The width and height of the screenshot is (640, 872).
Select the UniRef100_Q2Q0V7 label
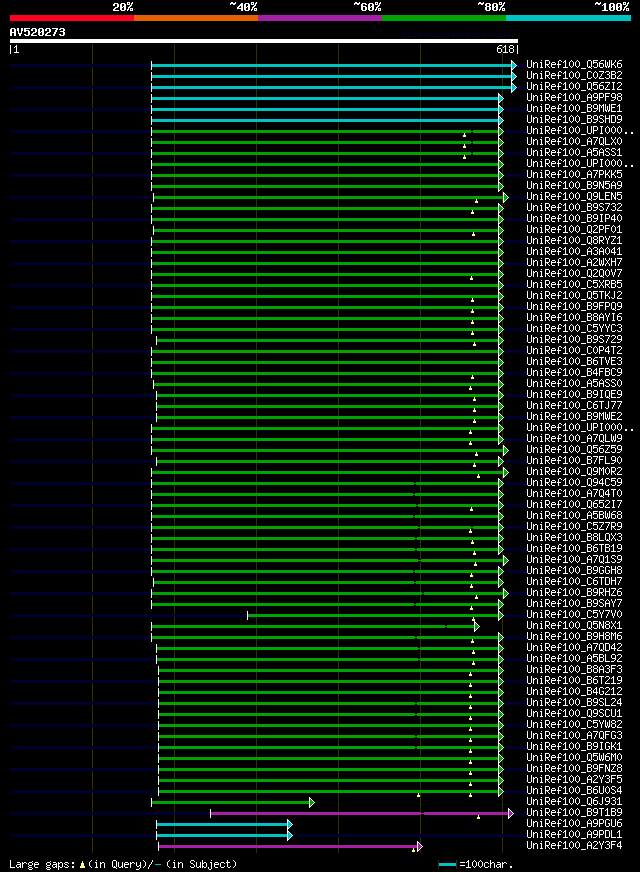point(574,274)
